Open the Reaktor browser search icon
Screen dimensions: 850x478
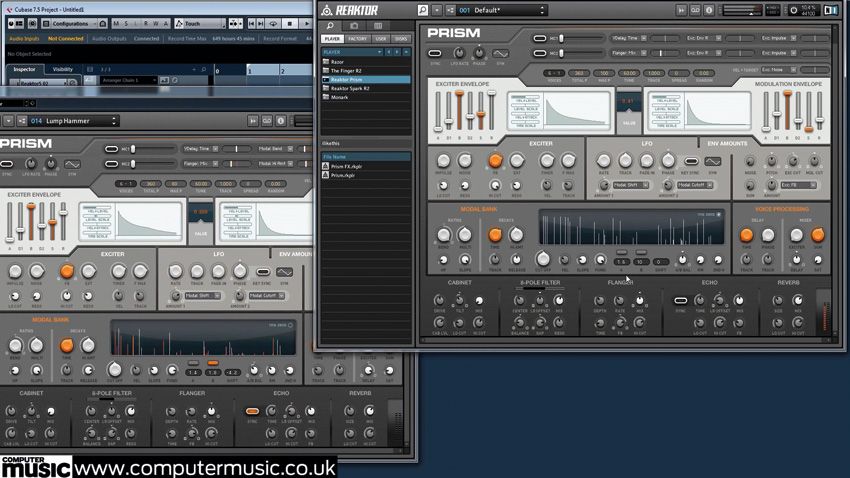(423, 10)
